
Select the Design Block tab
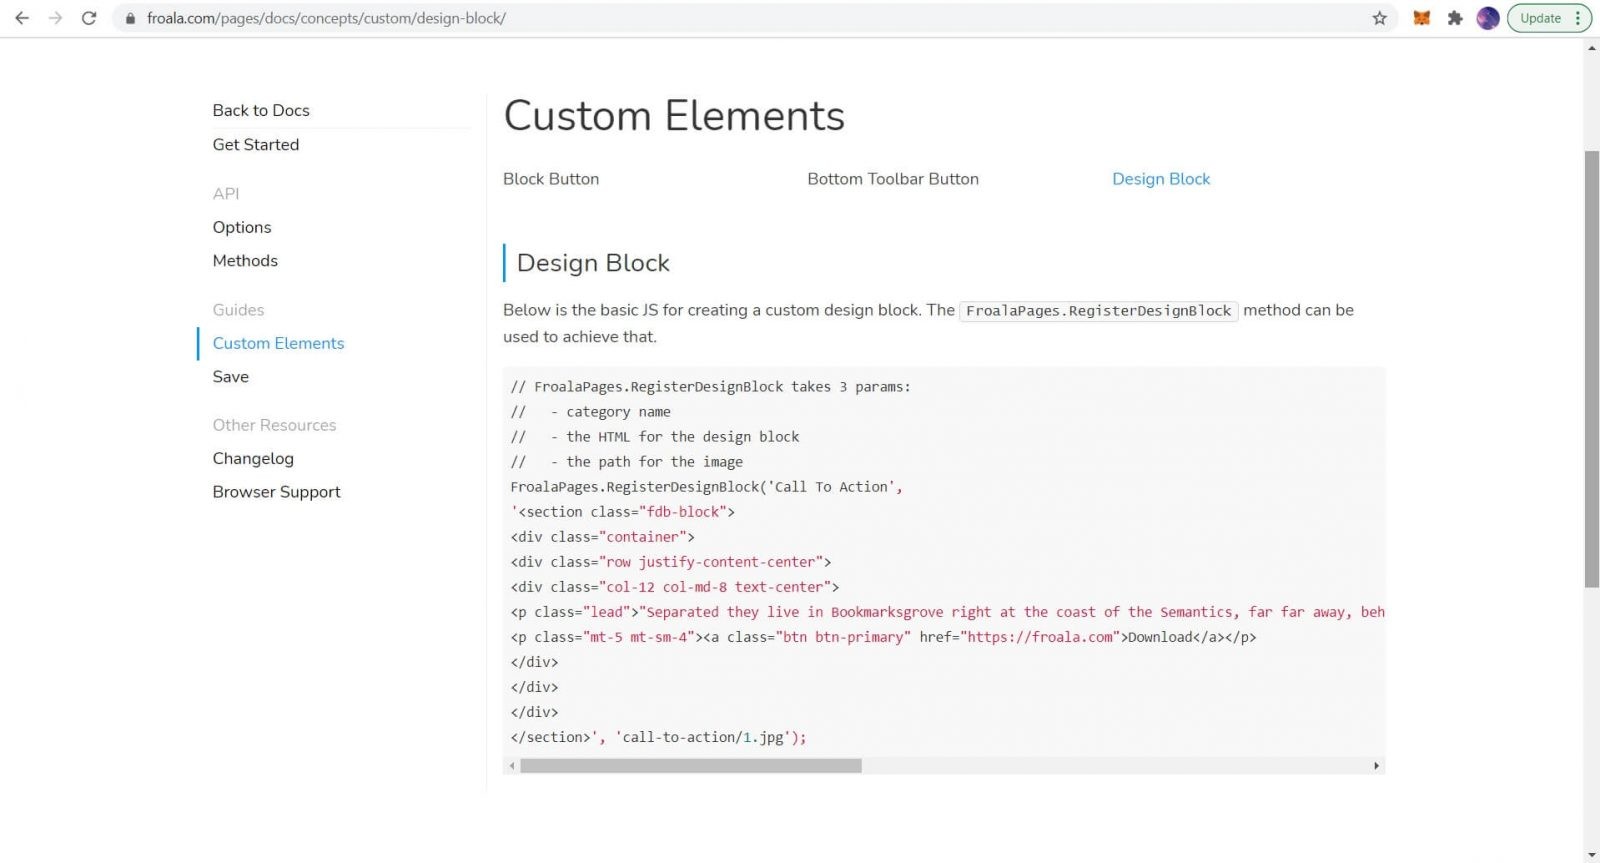pyautogui.click(x=1161, y=179)
